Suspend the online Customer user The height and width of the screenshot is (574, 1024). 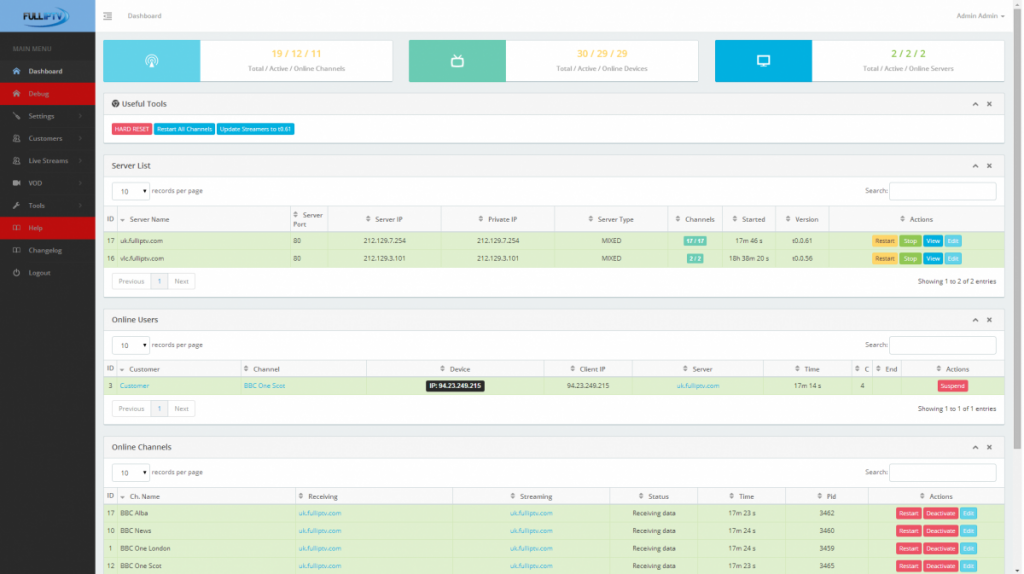point(952,385)
